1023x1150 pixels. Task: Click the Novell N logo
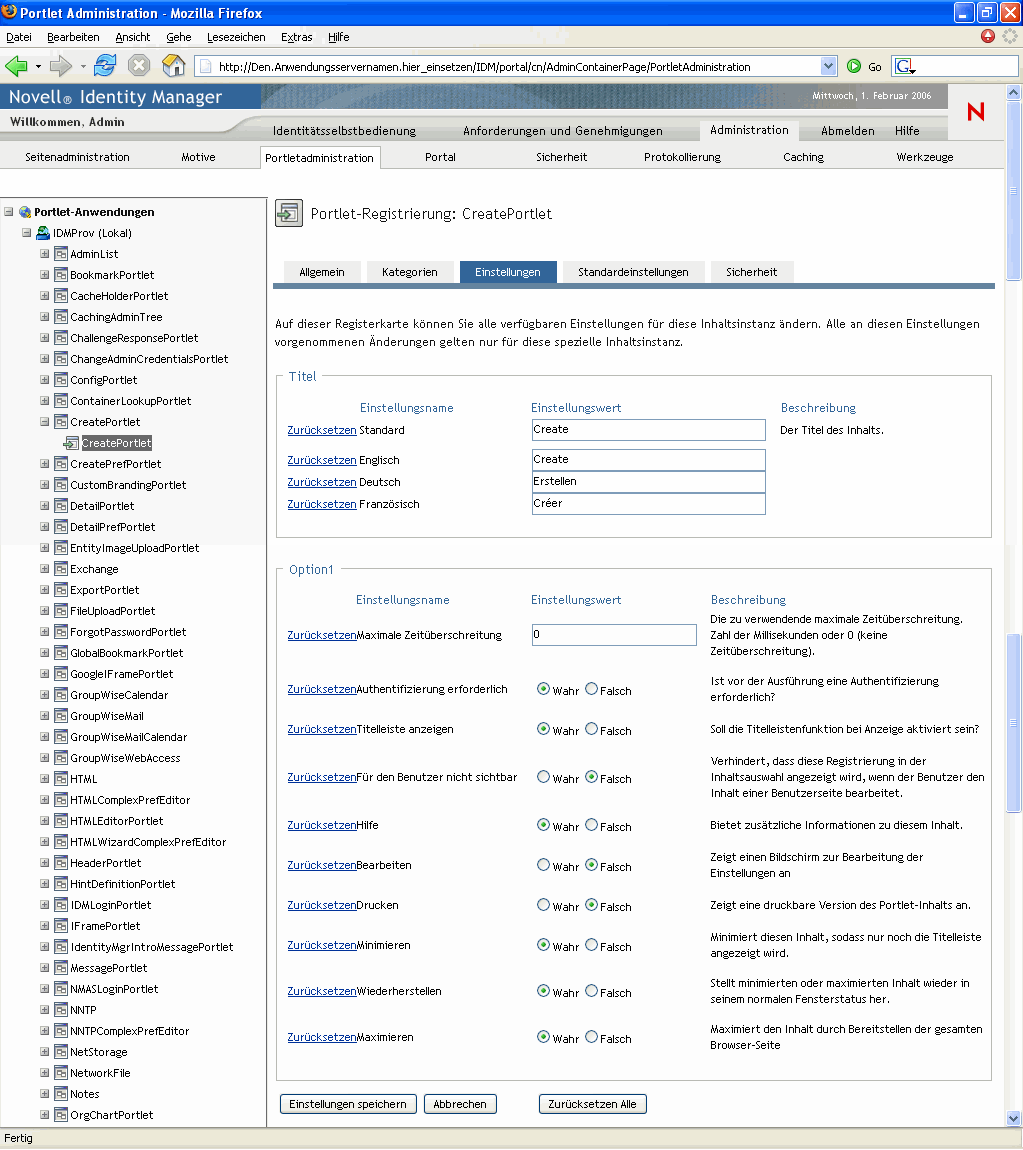(975, 111)
